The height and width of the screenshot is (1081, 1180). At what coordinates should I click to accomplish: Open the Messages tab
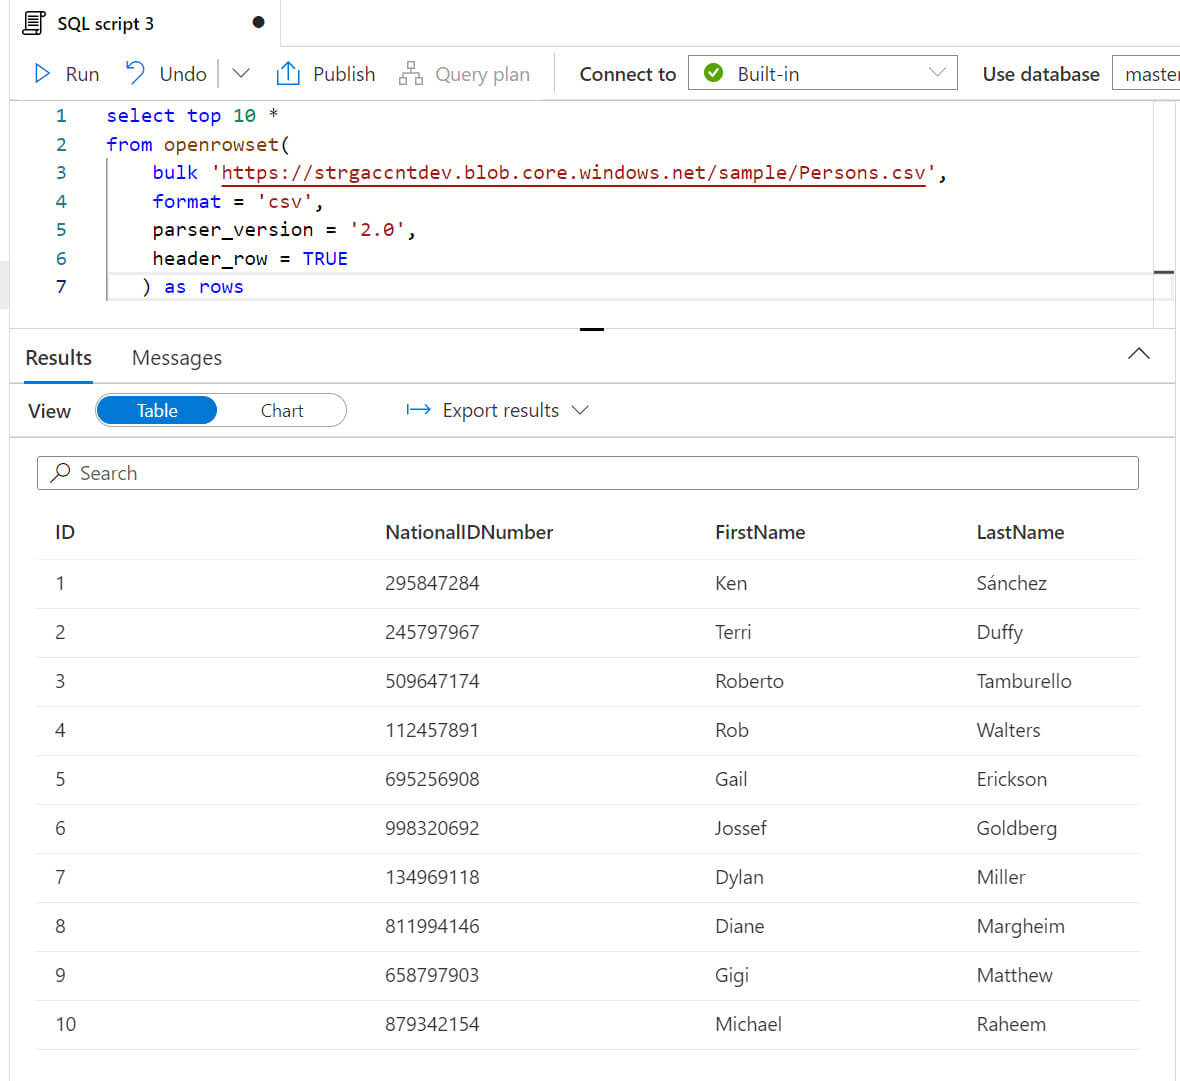click(177, 358)
